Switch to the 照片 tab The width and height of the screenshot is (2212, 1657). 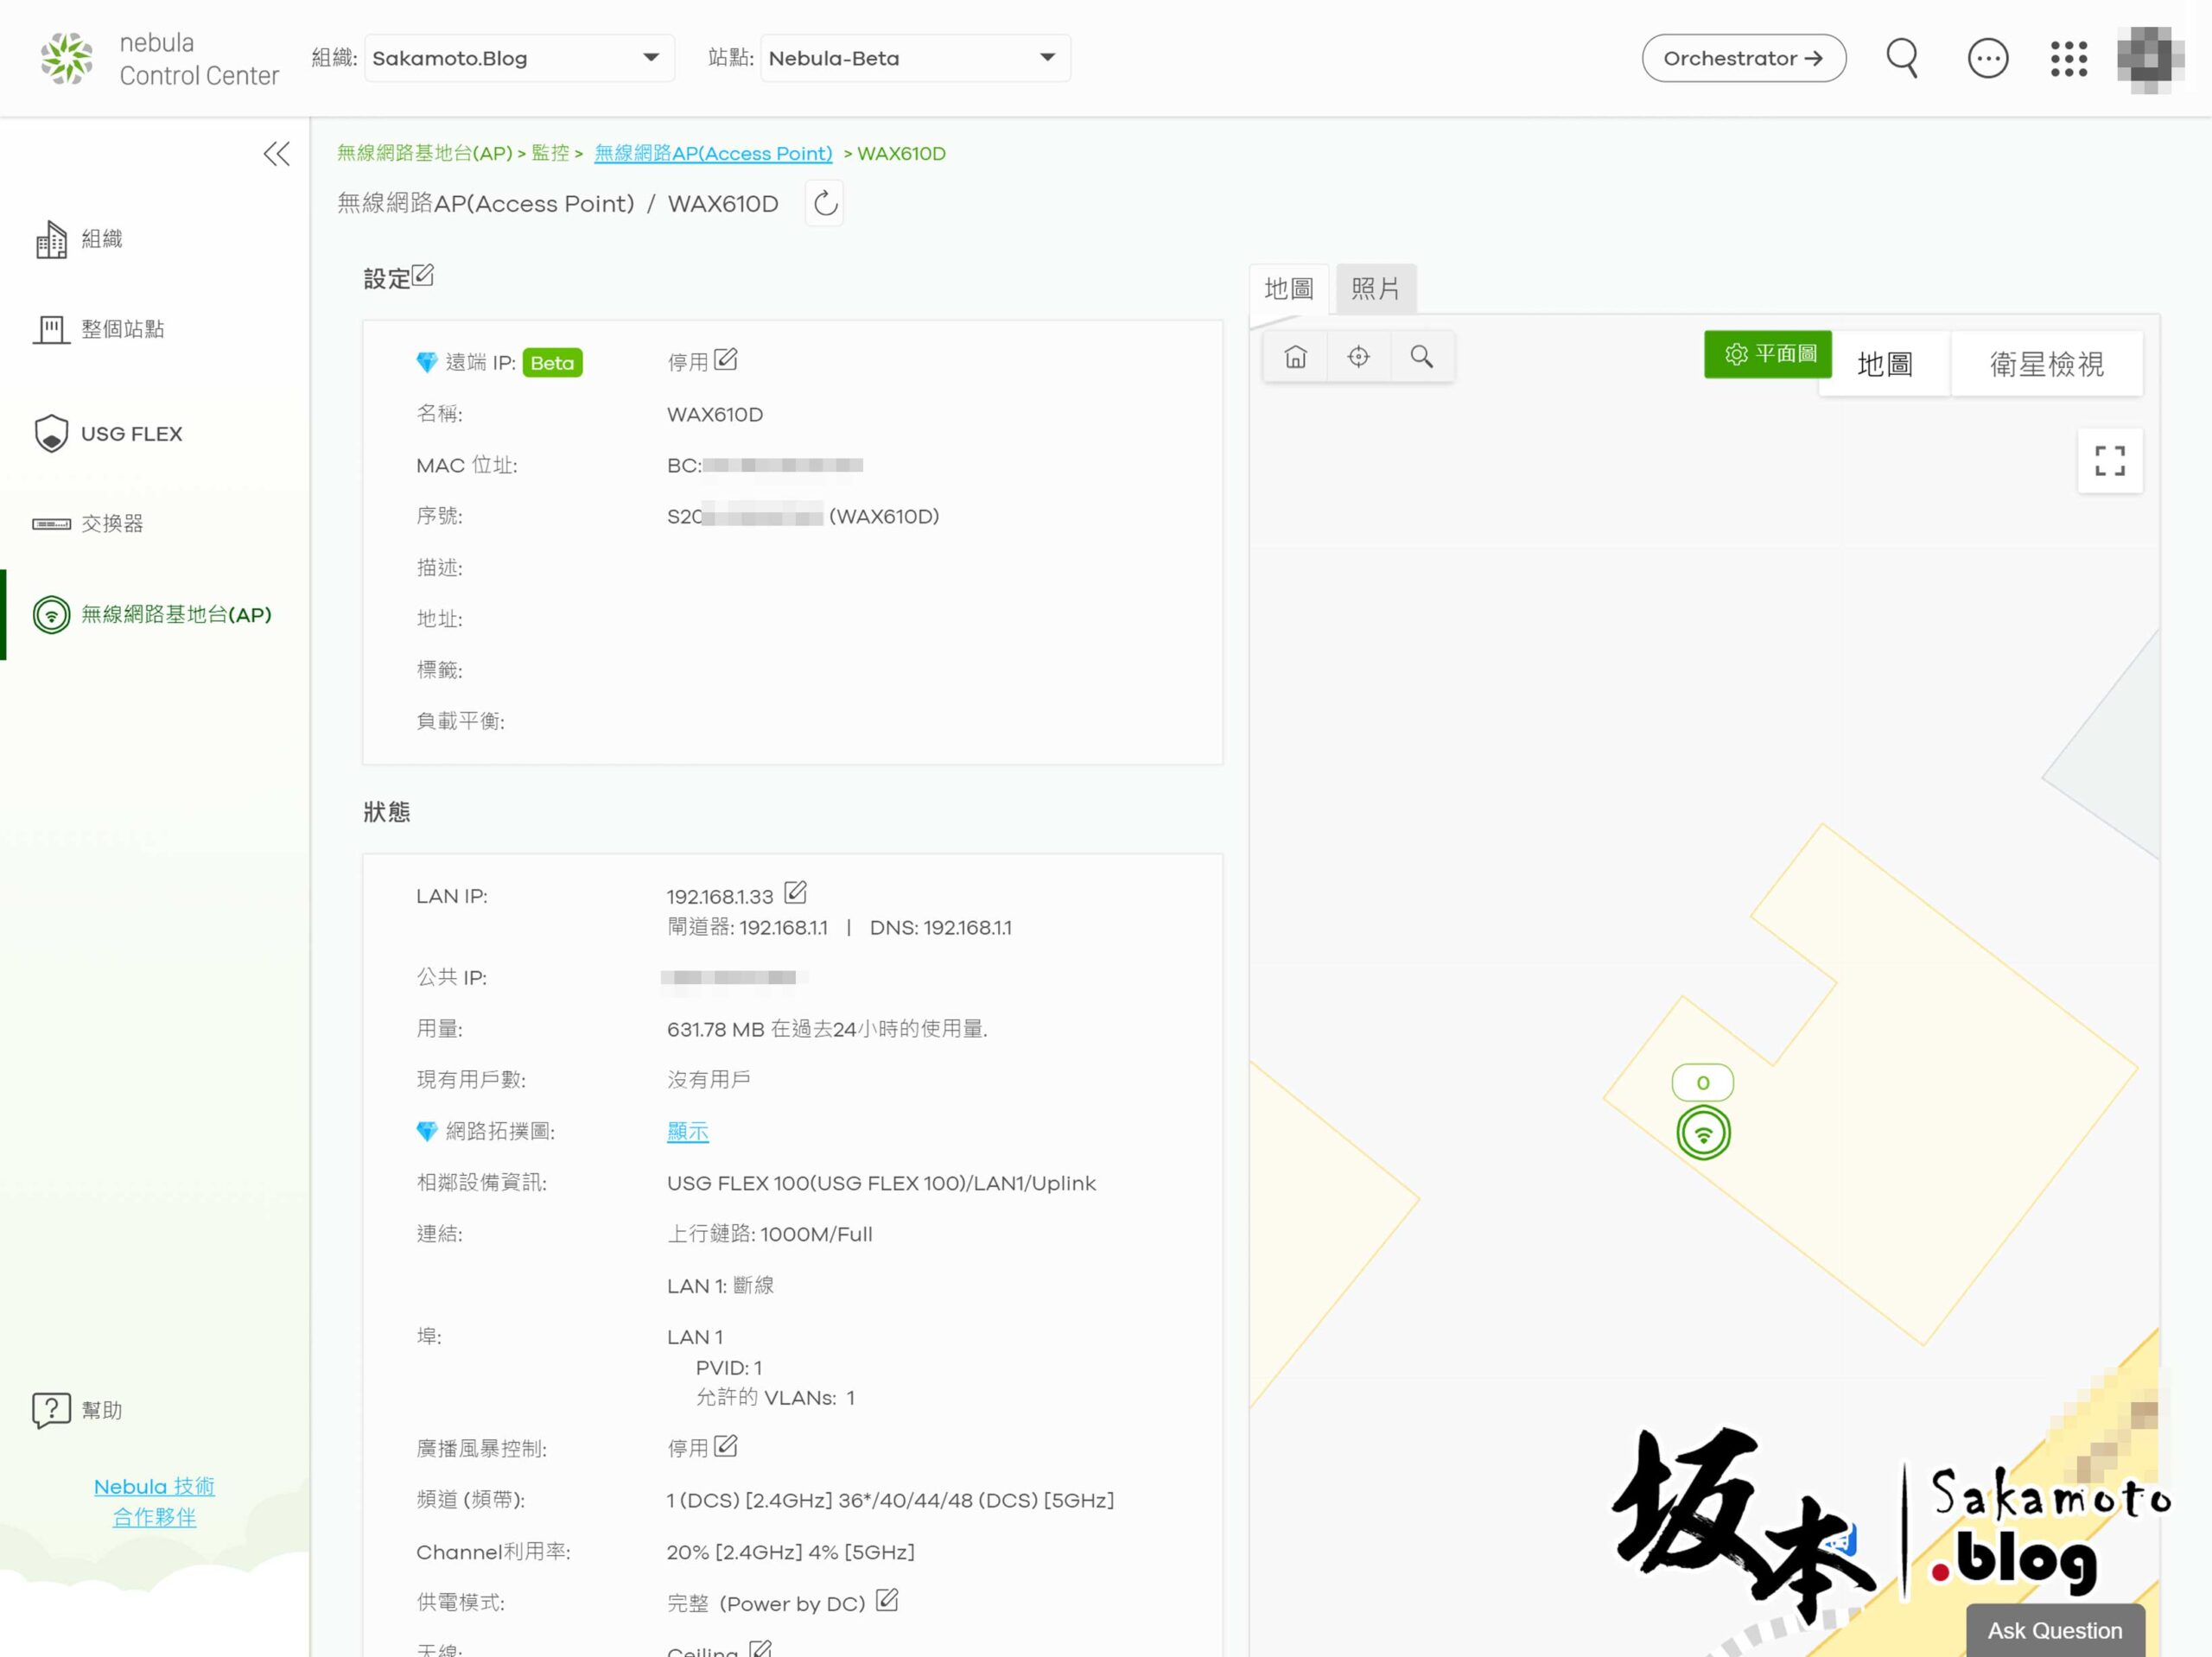pyautogui.click(x=1376, y=289)
